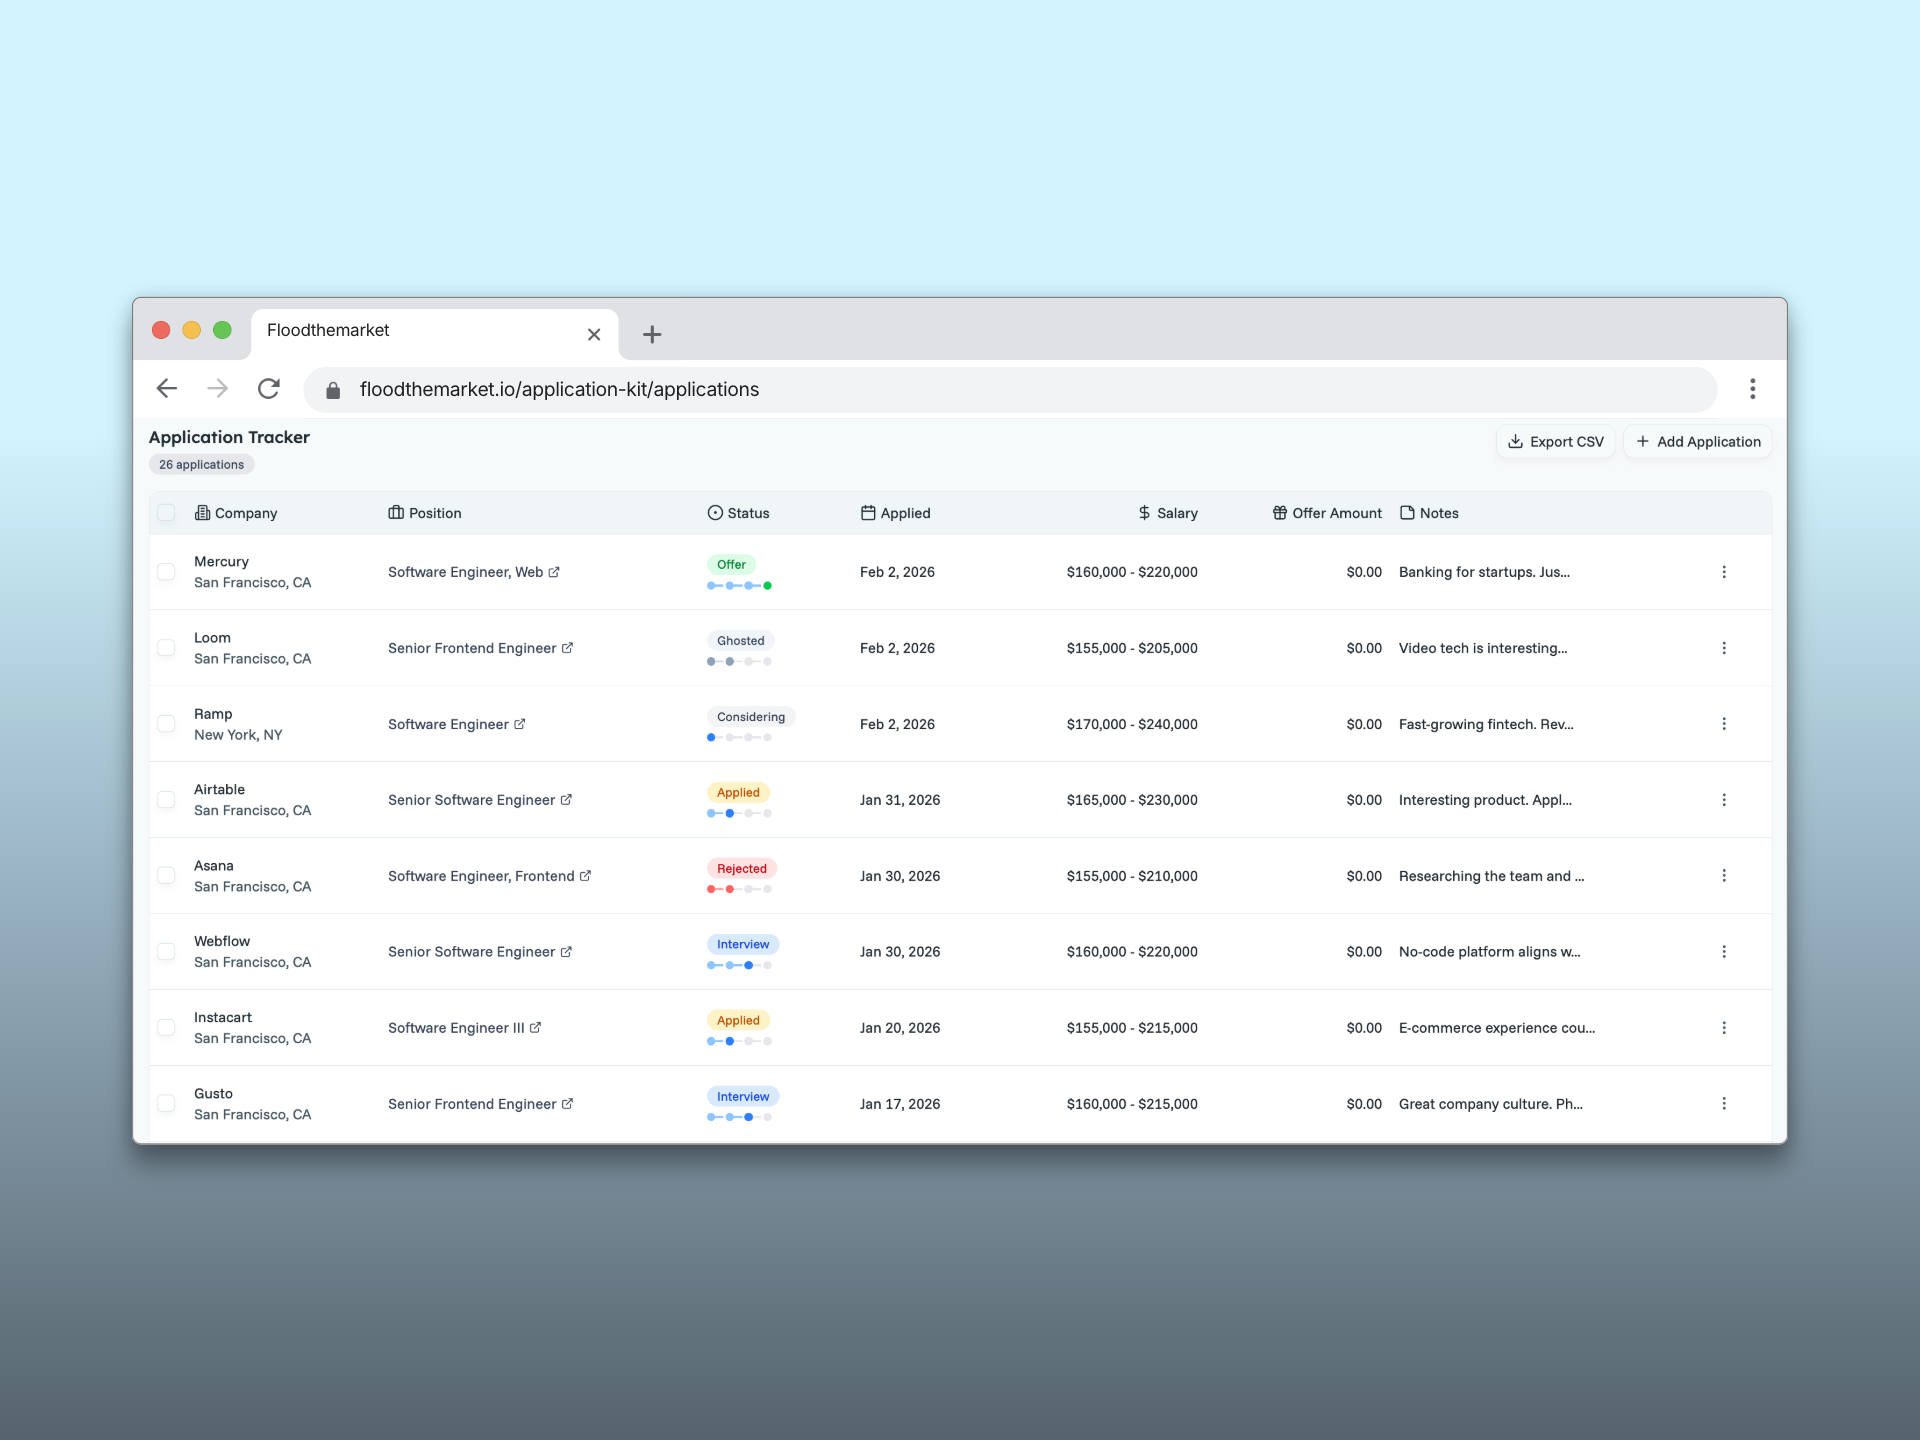Open Ramp's Software Engineer job posting link
Screen dimensions: 1920x1440
(520, 724)
